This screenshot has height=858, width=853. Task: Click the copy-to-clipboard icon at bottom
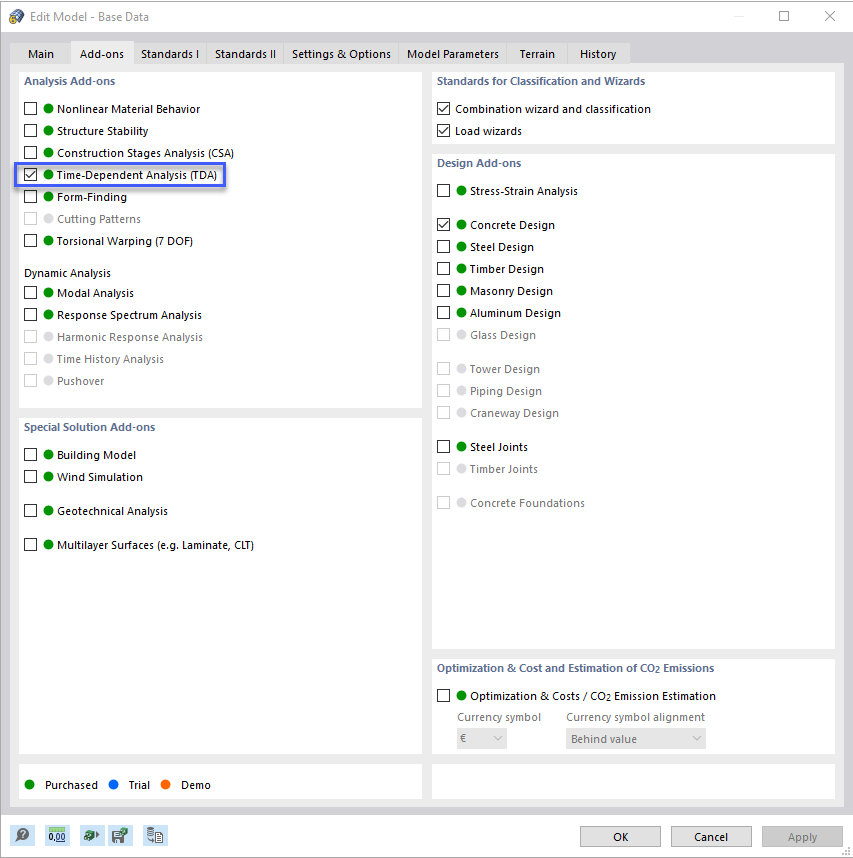(155, 835)
